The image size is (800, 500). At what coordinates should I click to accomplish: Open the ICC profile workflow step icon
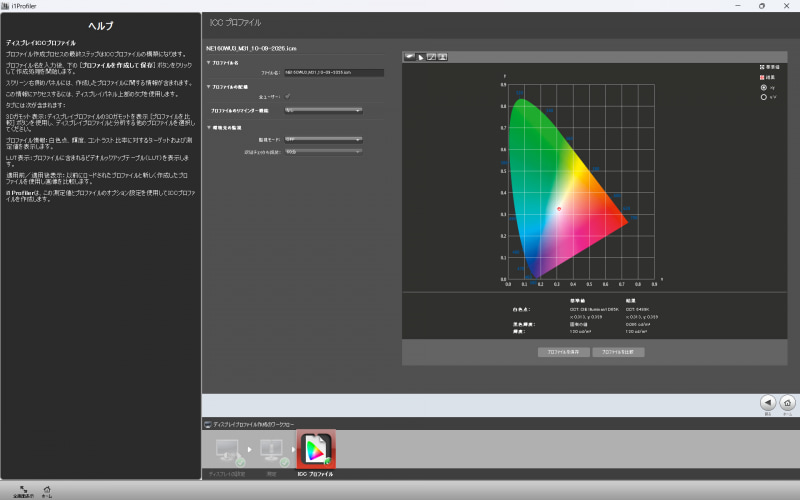pos(316,449)
